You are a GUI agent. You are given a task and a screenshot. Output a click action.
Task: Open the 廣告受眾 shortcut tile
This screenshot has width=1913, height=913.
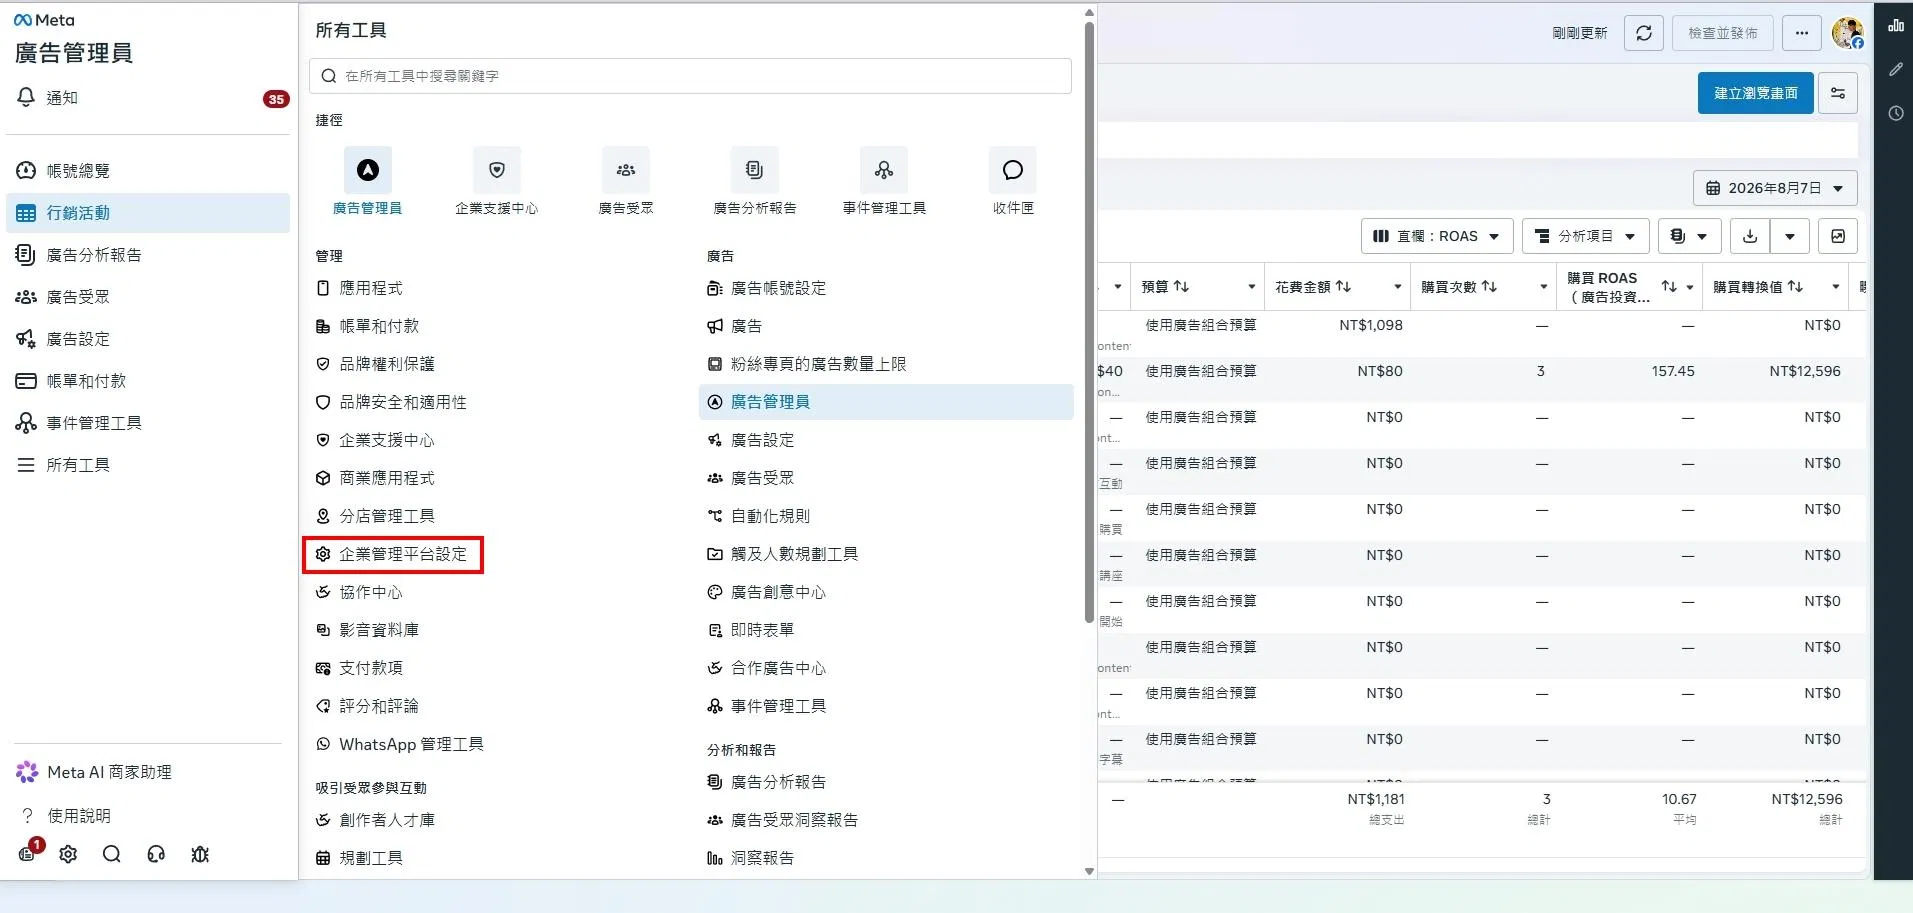pos(626,181)
